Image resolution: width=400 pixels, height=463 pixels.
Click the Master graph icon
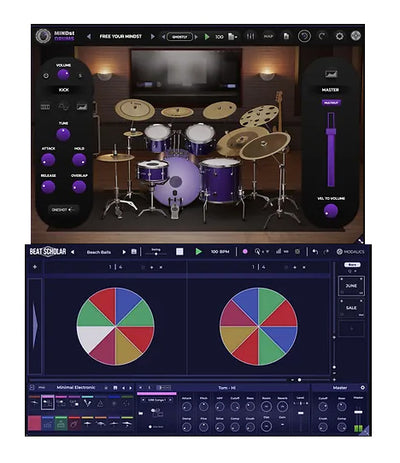tap(331, 74)
